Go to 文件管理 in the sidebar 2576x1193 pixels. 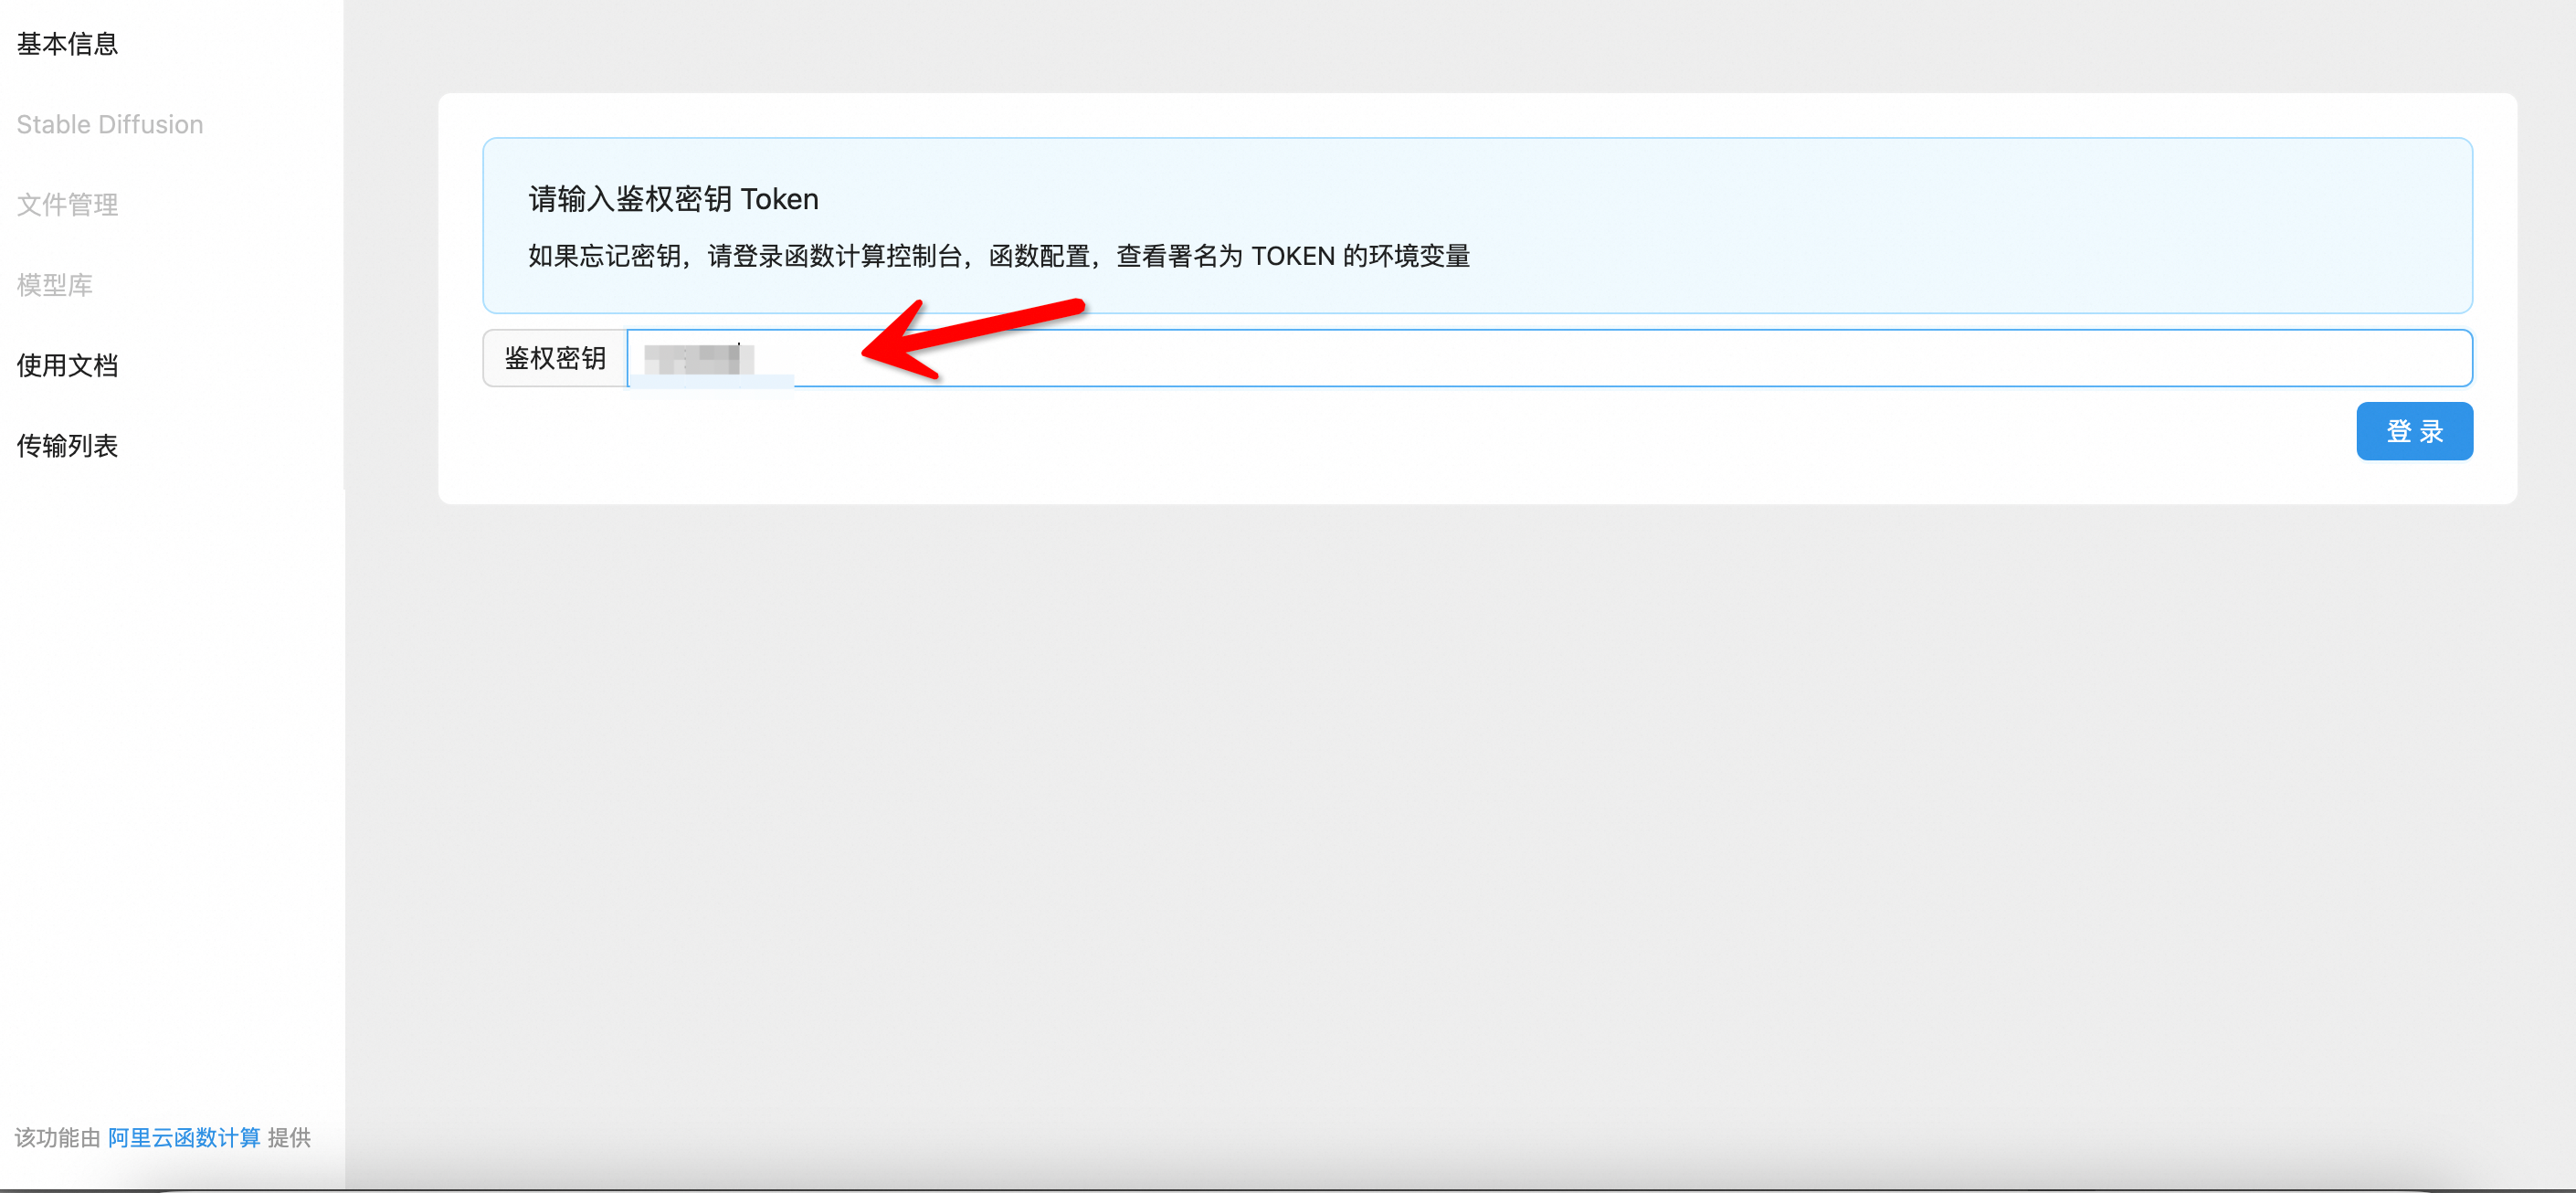pyautogui.click(x=67, y=205)
